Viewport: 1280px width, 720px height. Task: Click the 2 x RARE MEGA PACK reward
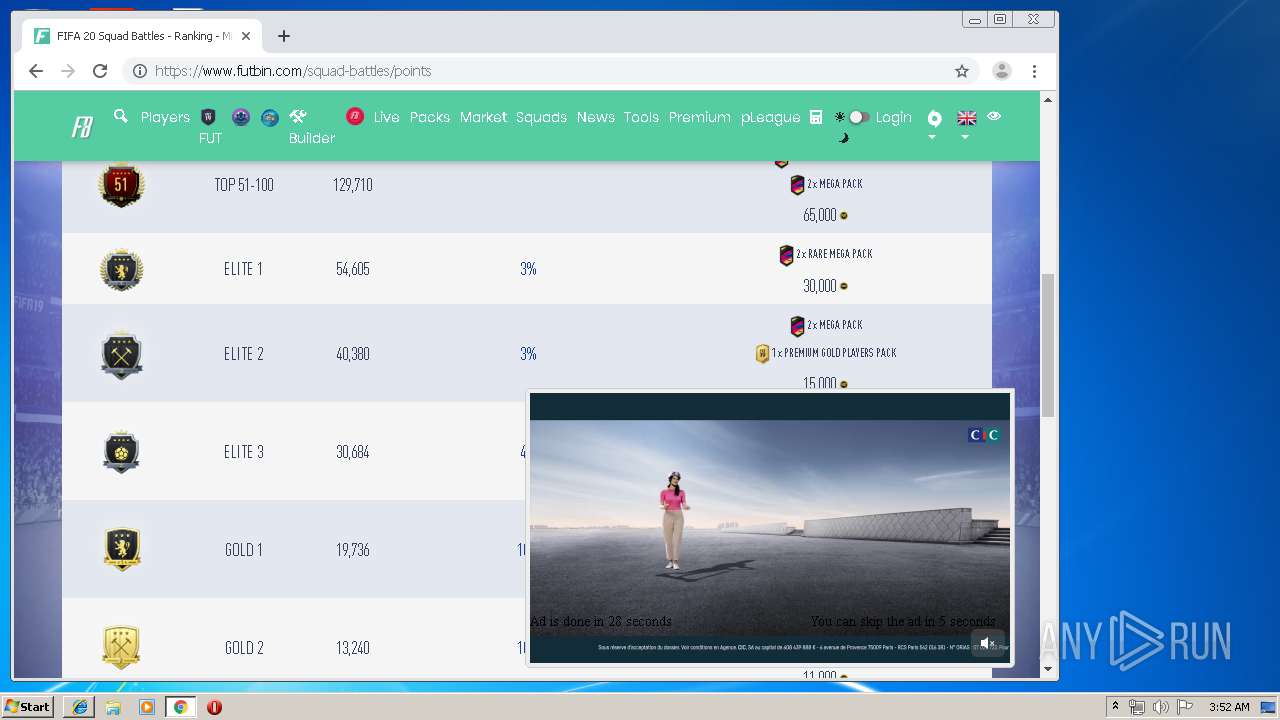826,255
